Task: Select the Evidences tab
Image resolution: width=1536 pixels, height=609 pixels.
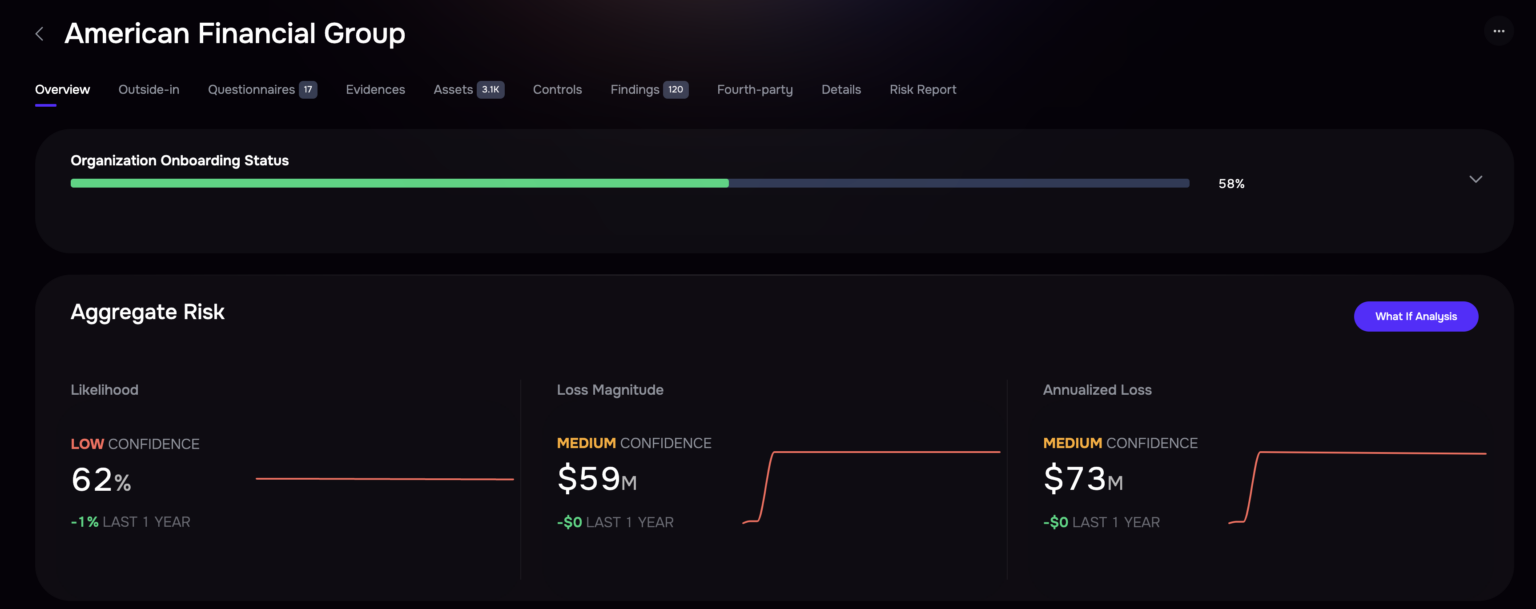Action: click(375, 90)
